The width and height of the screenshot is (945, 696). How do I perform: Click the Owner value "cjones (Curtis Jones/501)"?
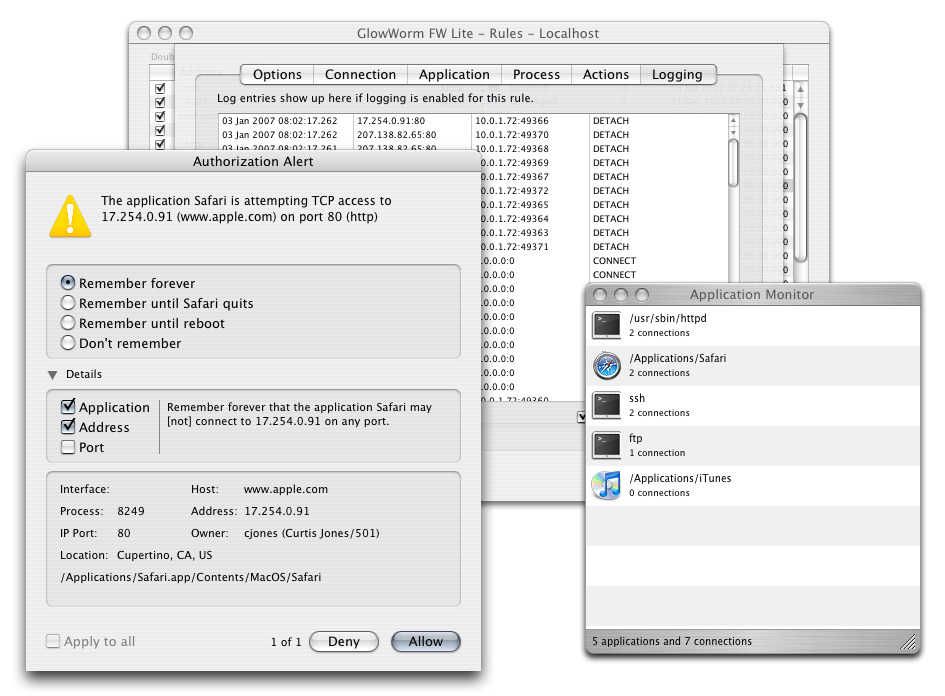[x=312, y=533]
